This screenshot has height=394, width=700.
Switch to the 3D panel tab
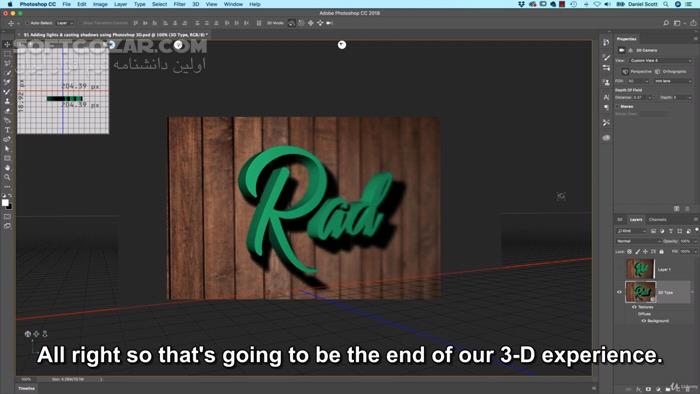coord(620,220)
